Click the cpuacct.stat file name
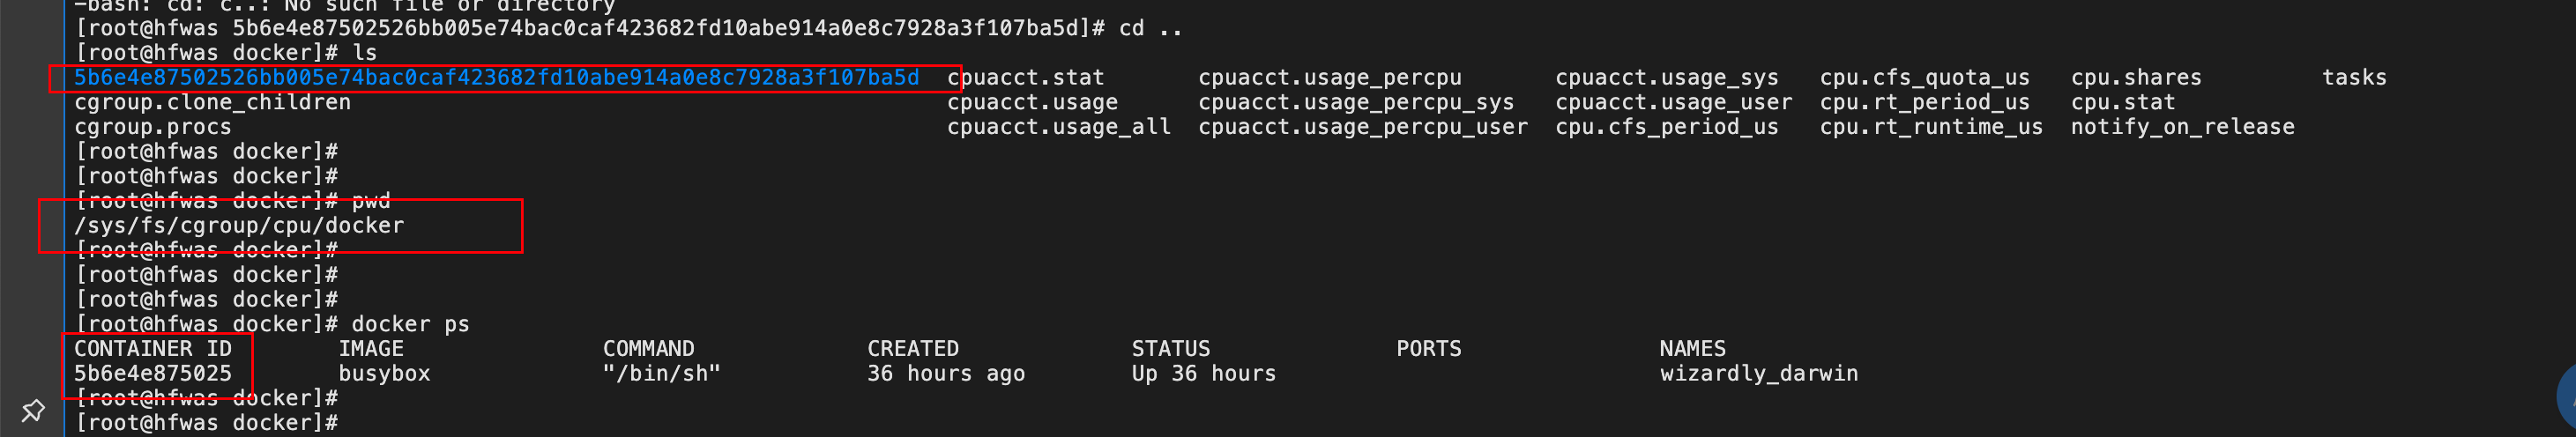Viewport: 2576px width, 437px height. [1025, 77]
